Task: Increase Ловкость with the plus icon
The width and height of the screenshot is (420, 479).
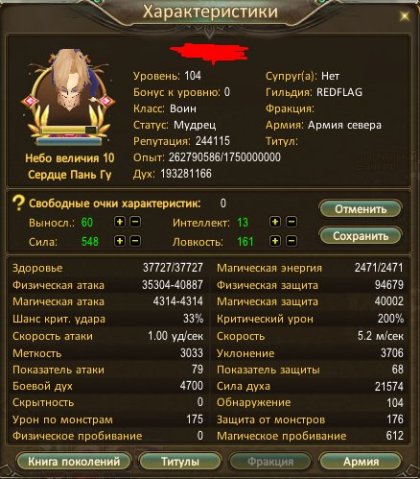Action: pos(275,241)
